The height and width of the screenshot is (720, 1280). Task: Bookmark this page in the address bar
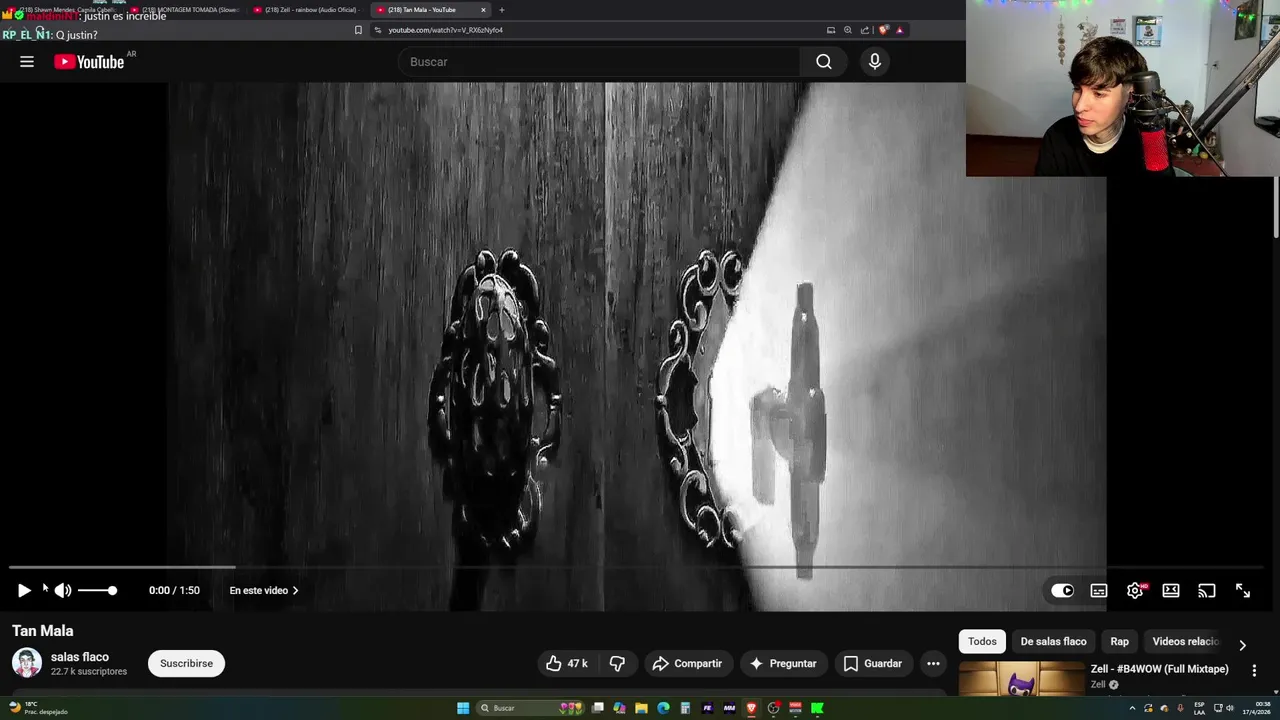click(358, 30)
